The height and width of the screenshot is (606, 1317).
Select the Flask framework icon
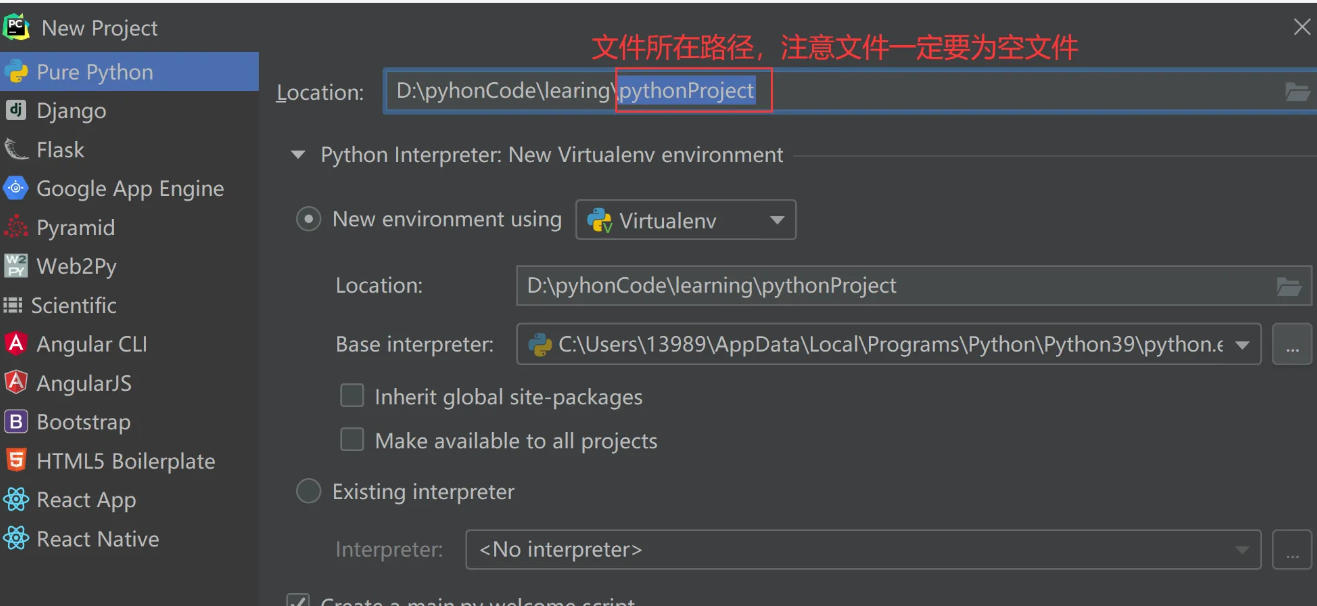(17, 149)
